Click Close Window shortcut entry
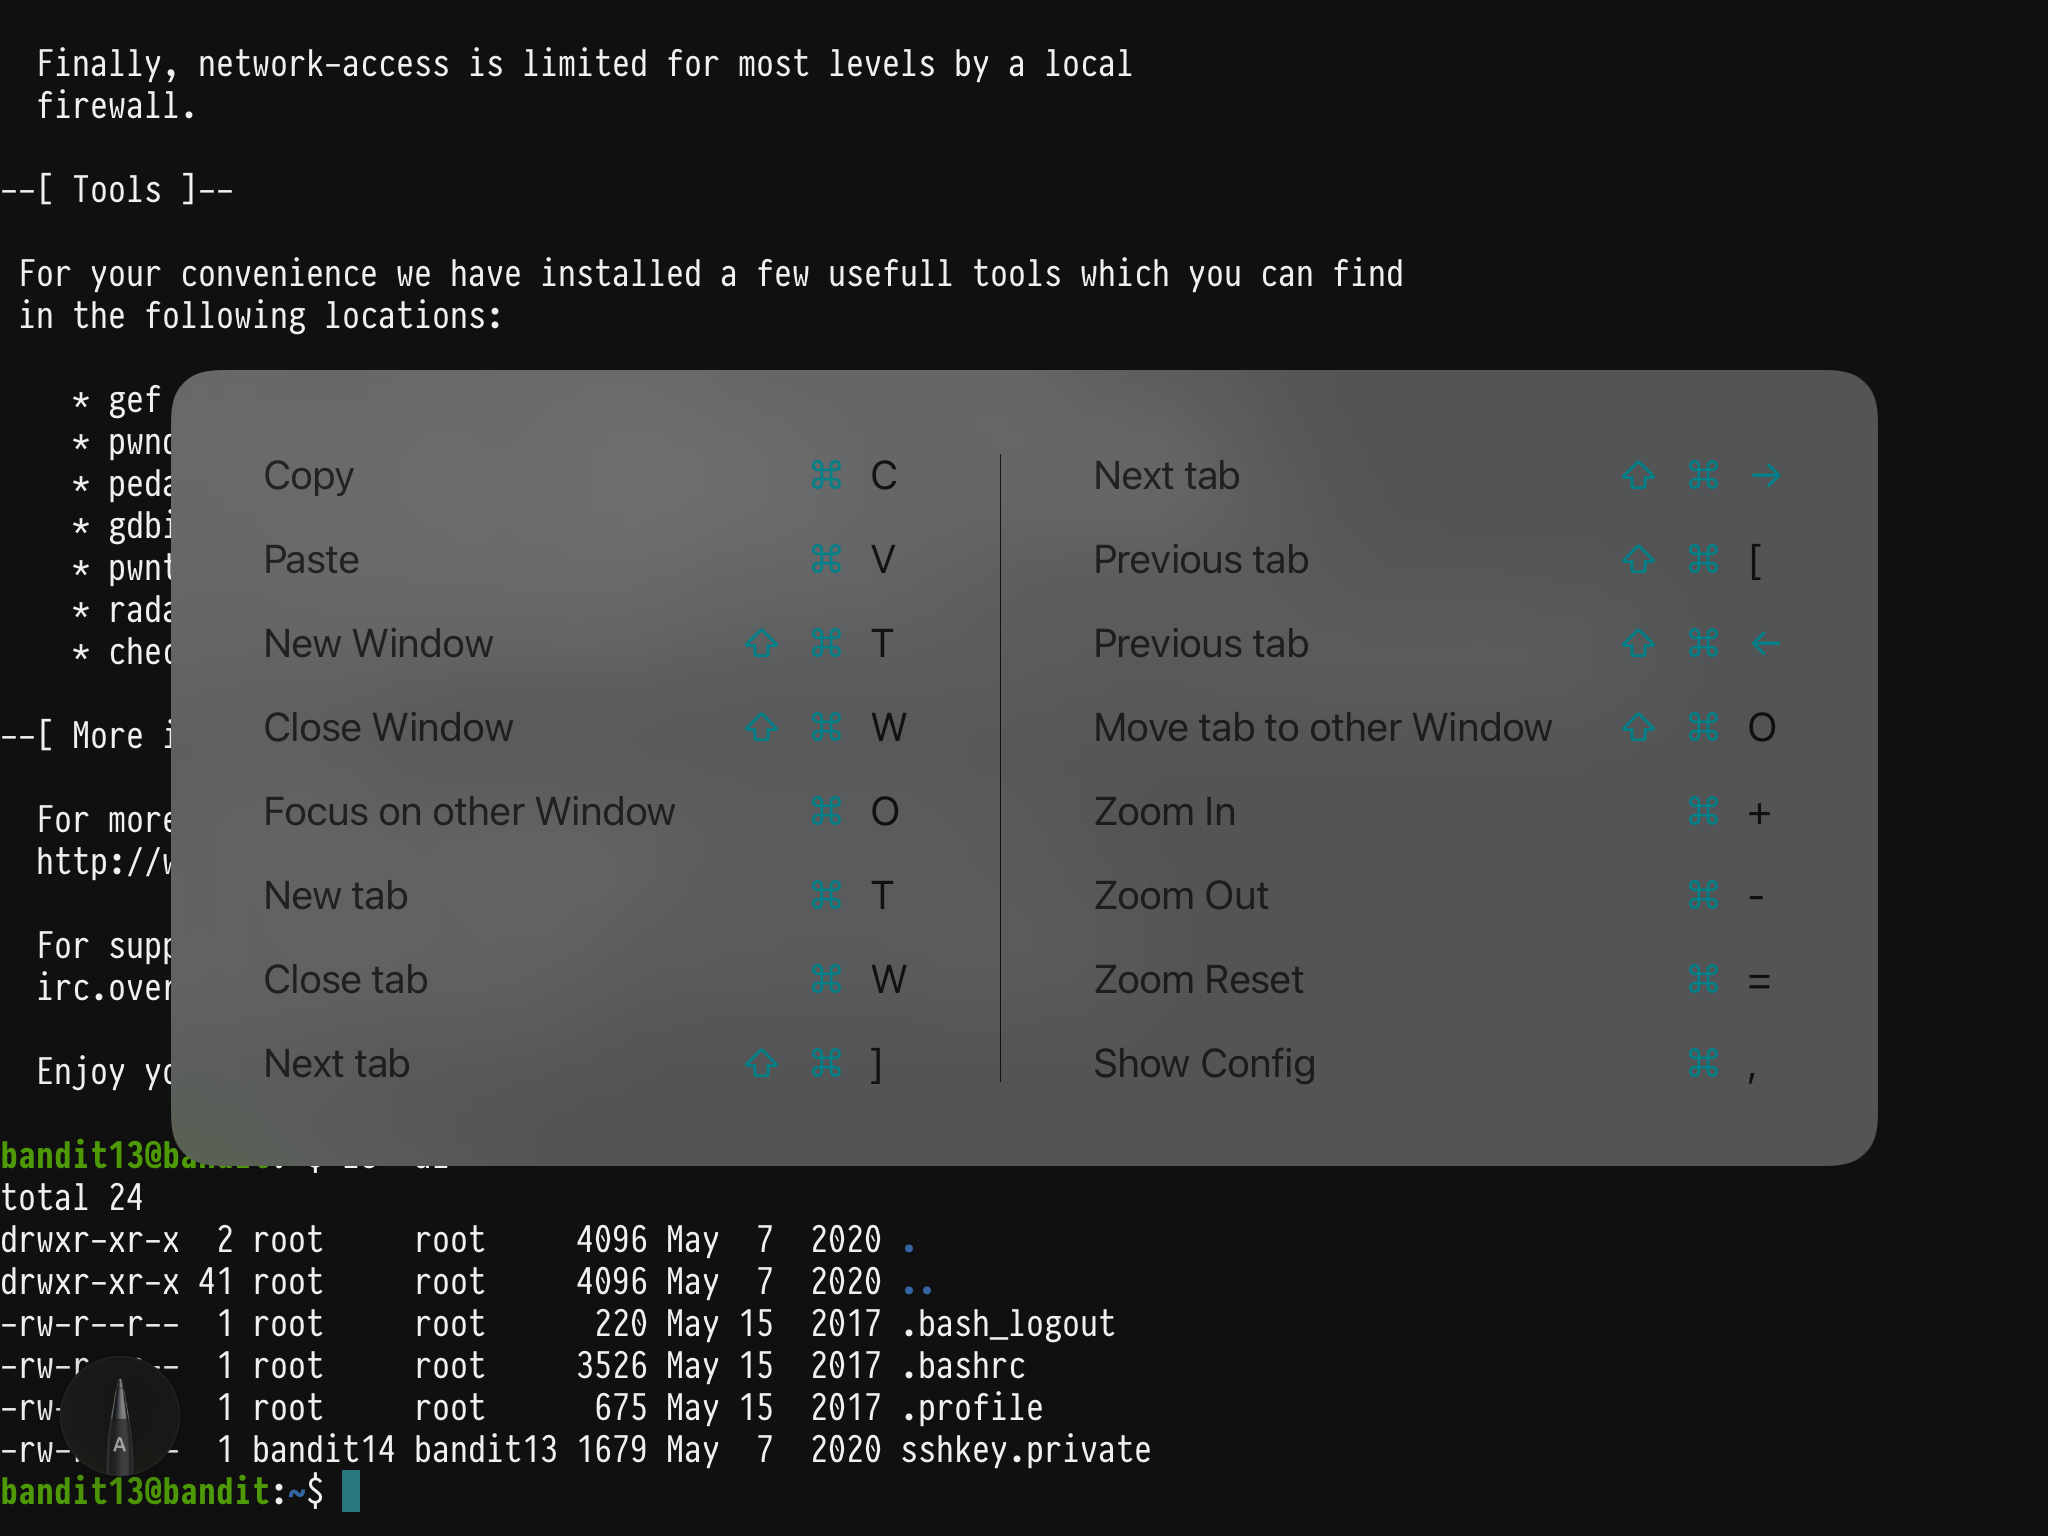Viewport: 2048px width, 1536px height. (388, 728)
